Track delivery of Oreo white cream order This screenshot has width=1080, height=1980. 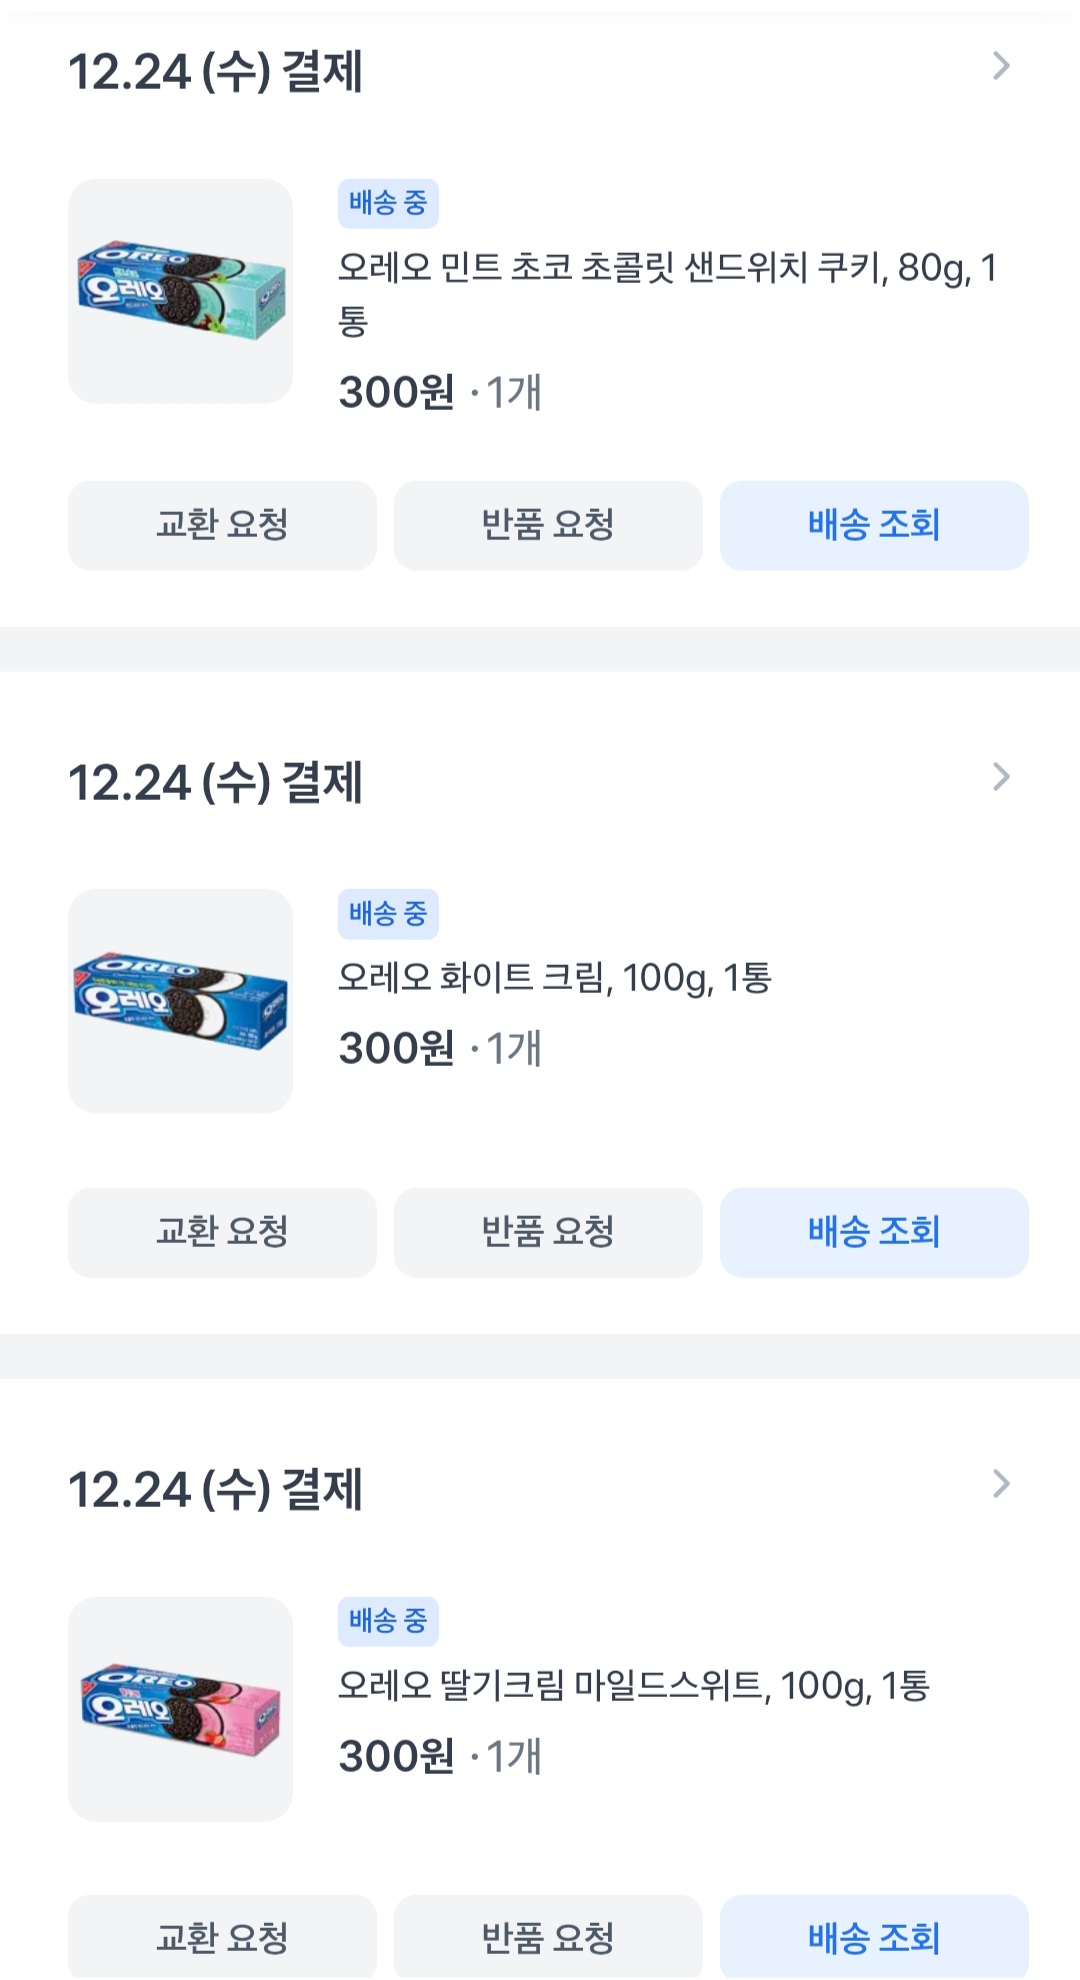874,1232
